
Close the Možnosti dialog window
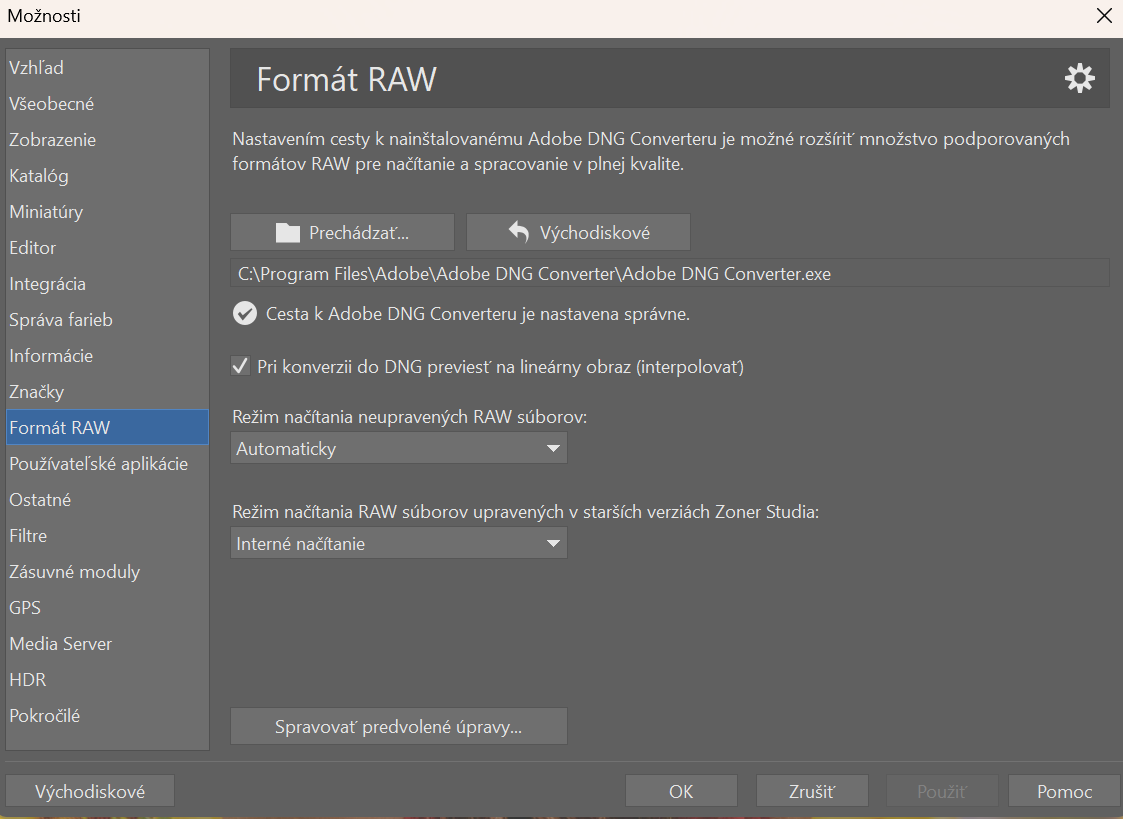coord(1104,16)
